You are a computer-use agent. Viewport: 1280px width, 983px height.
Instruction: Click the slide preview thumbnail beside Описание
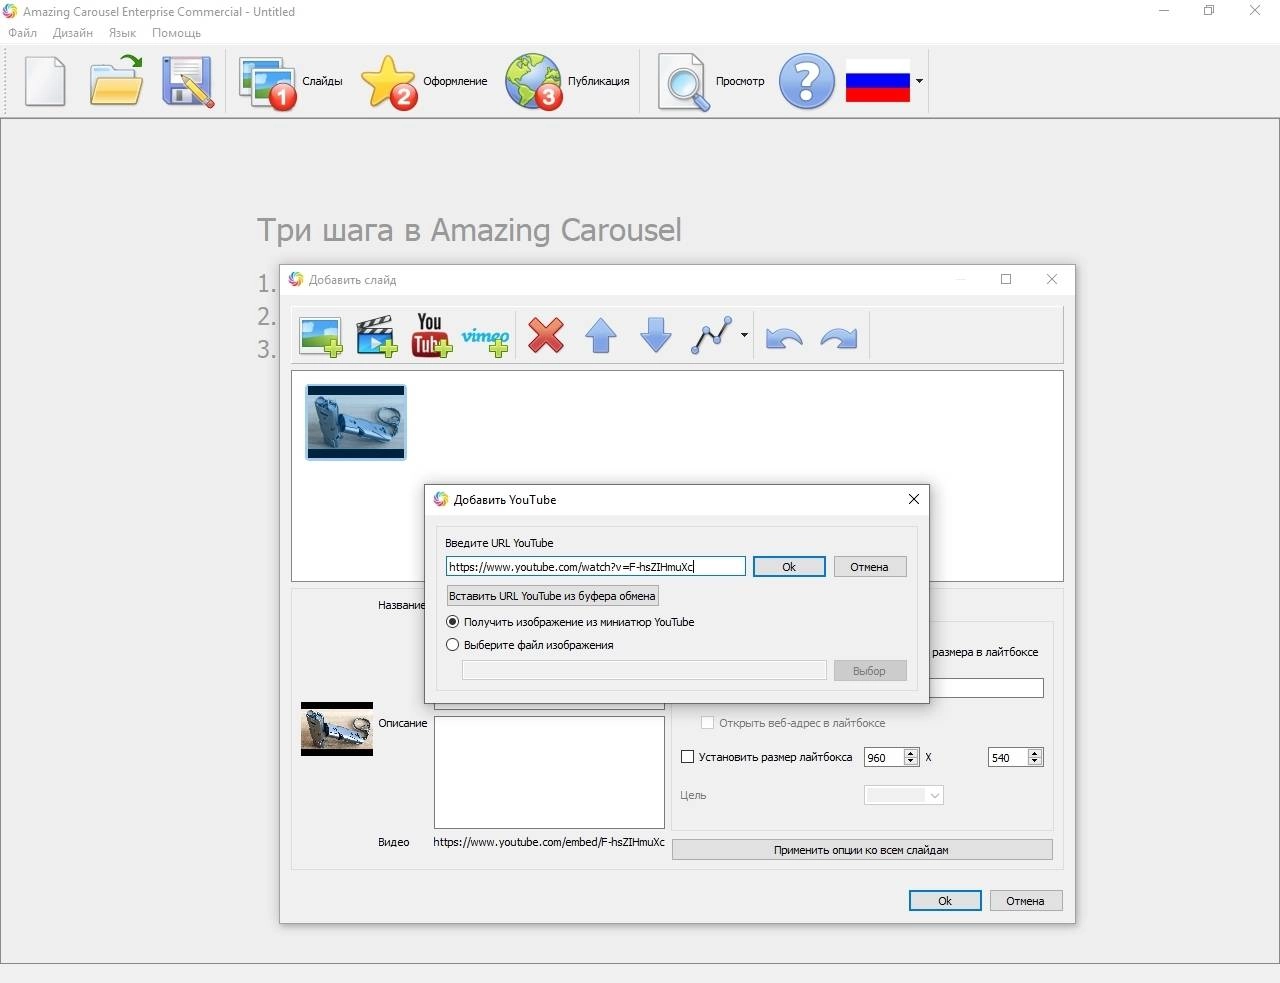pos(337,728)
